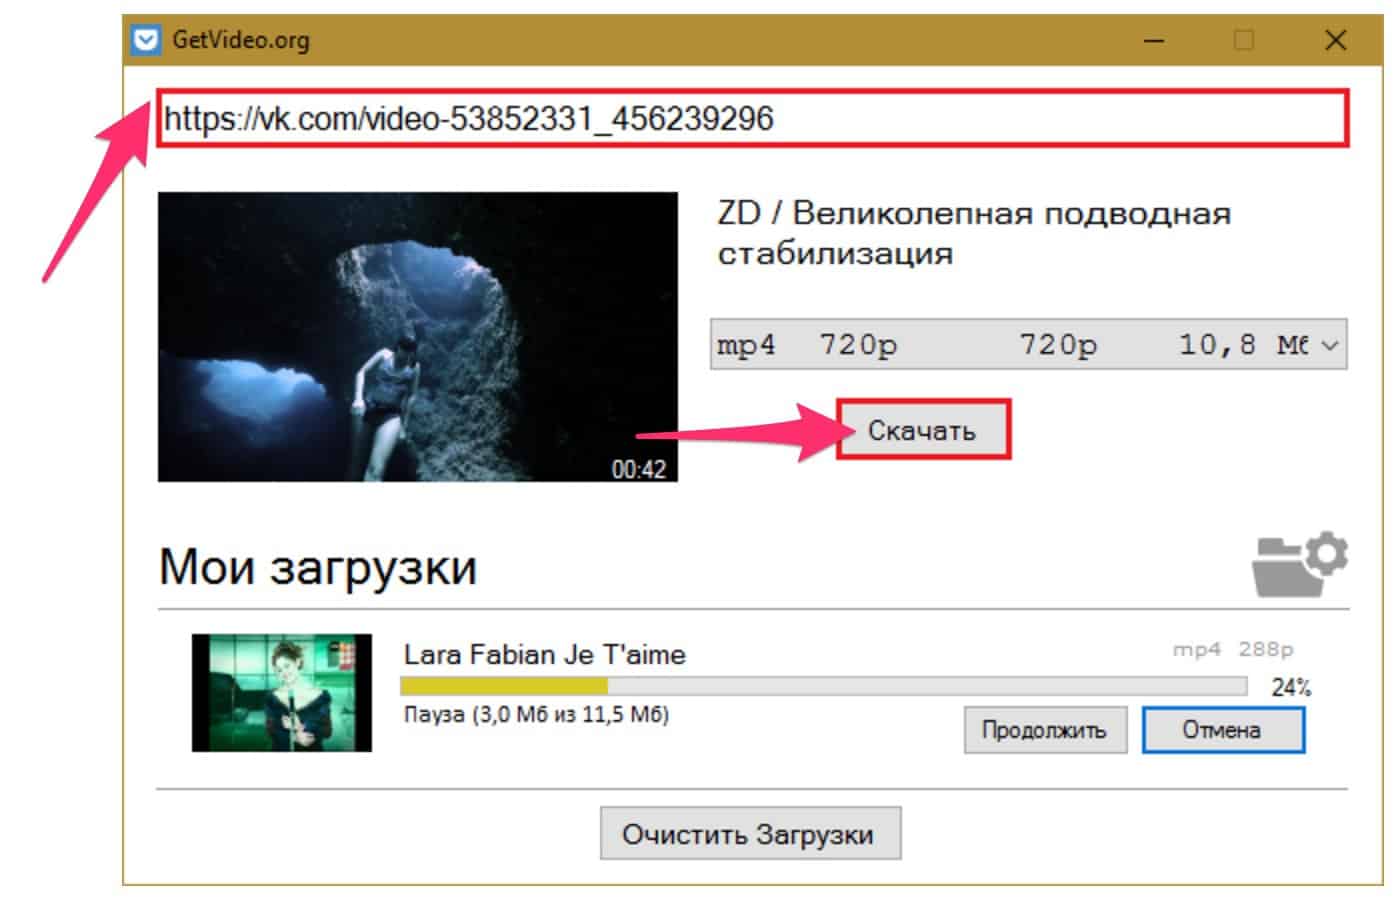Close the GetVideo.org window
1398x906 pixels.
click(1335, 40)
